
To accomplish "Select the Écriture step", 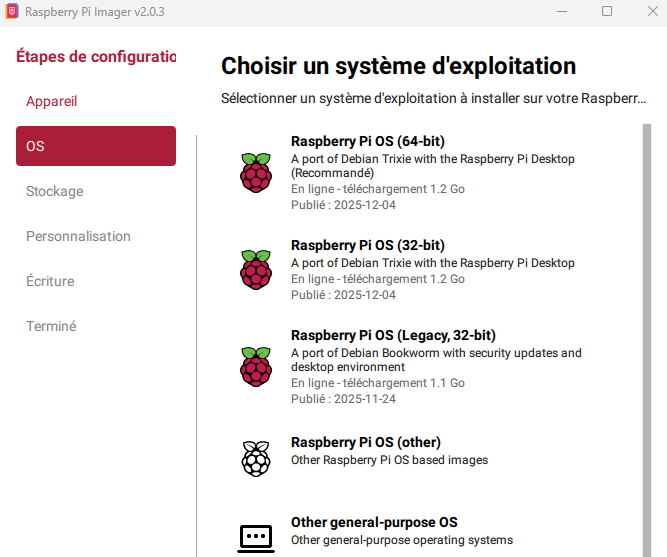I will [50, 281].
